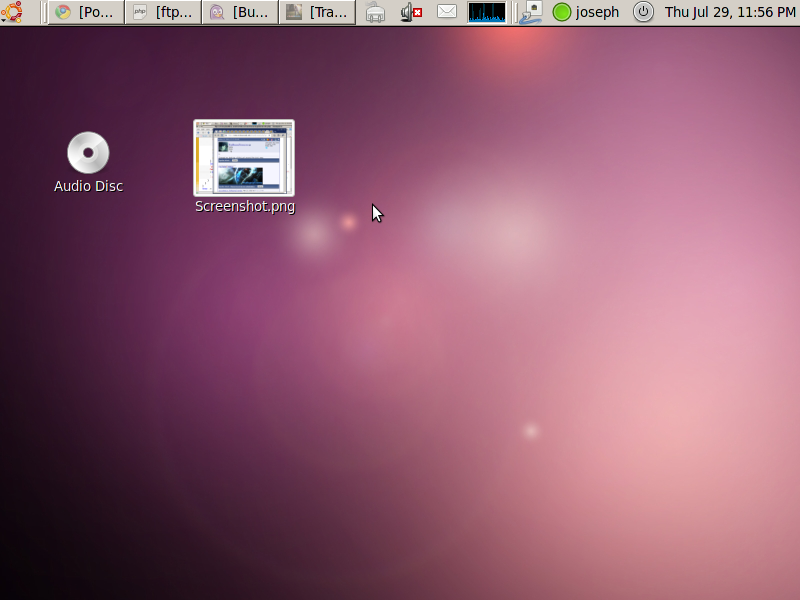The height and width of the screenshot is (600, 800).
Task: Open the mail envelope indicator
Action: (x=447, y=12)
